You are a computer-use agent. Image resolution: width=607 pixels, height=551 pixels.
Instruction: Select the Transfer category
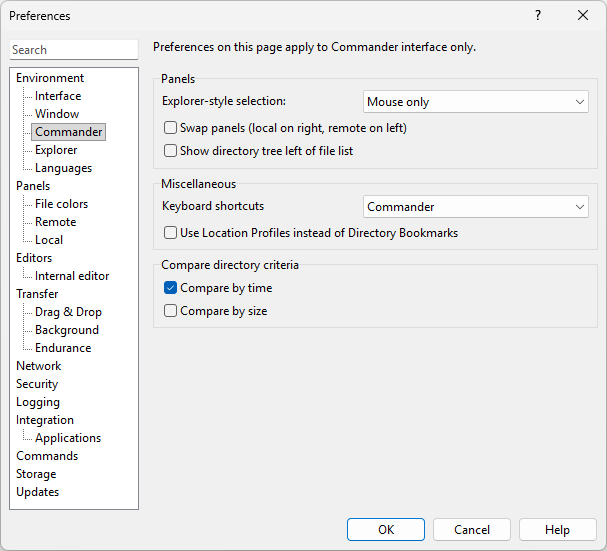coord(37,294)
